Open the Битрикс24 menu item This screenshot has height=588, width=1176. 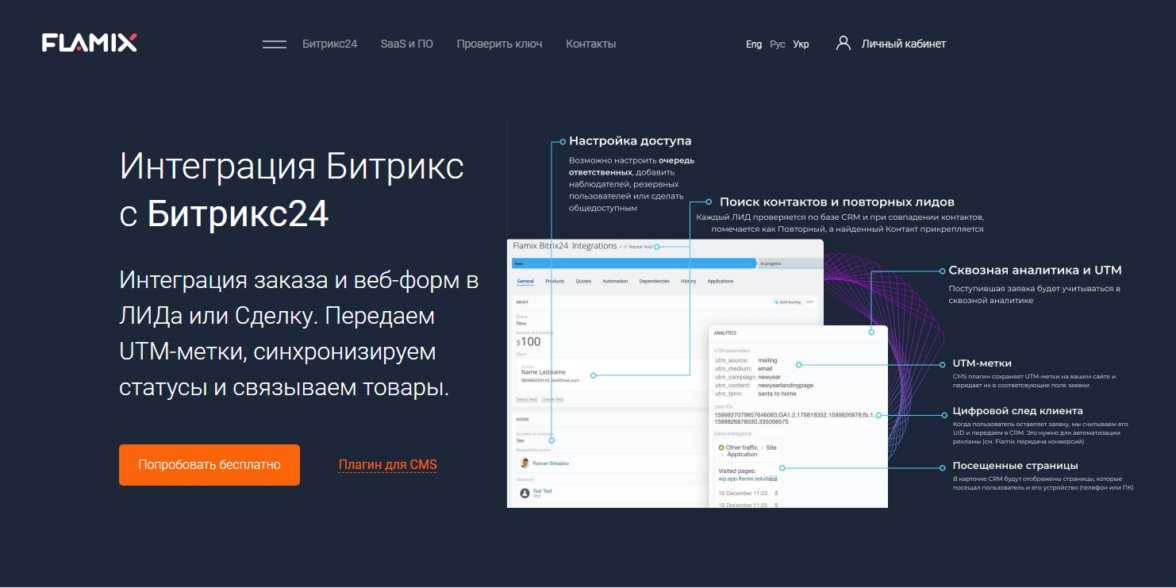tap(330, 44)
